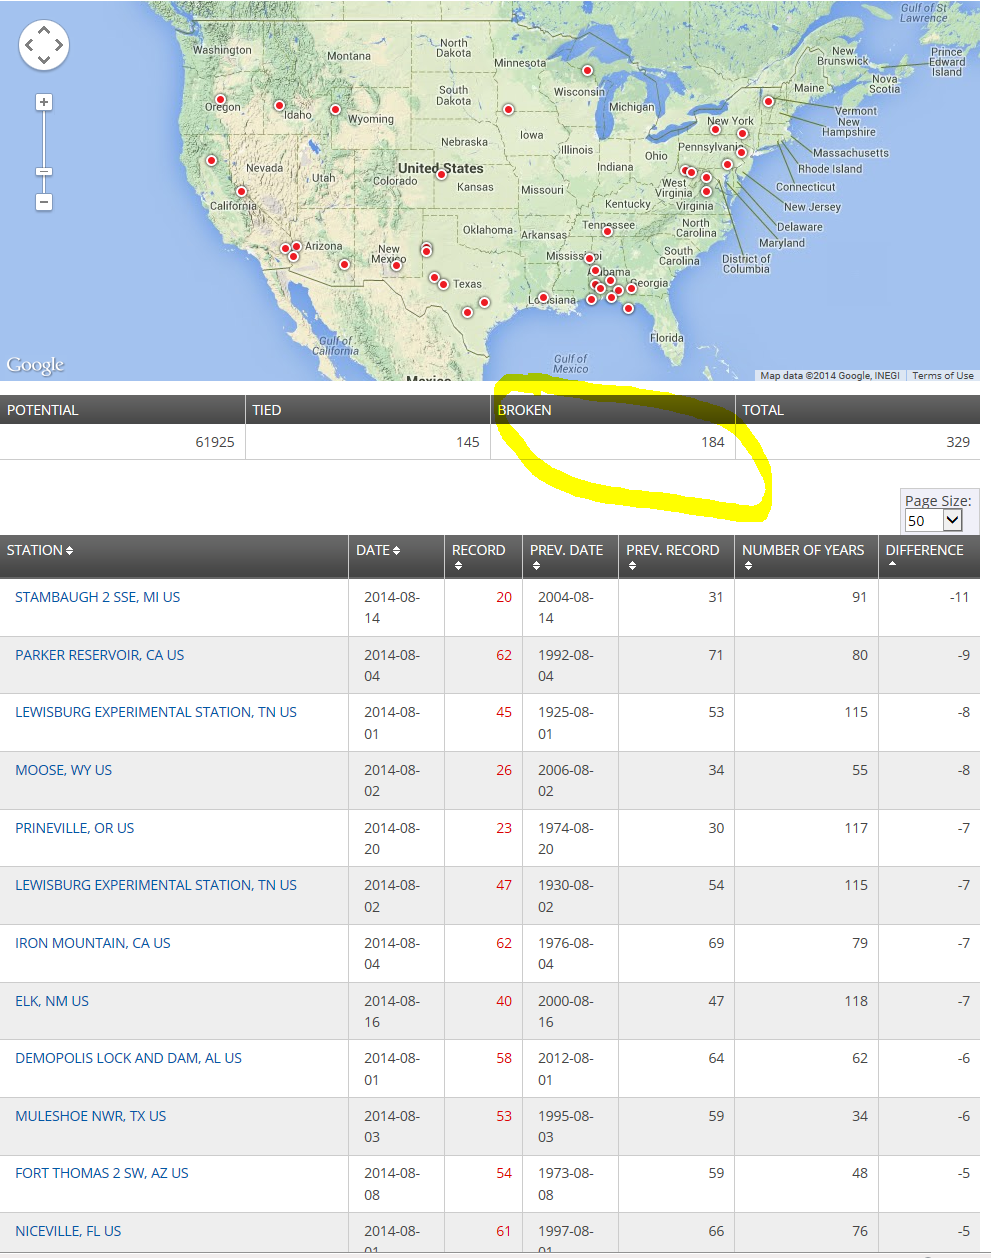Image resolution: width=991 pixels, height=1258 pixels.
Task: Click the map zoom out minus button
Action: pos(43,202)
